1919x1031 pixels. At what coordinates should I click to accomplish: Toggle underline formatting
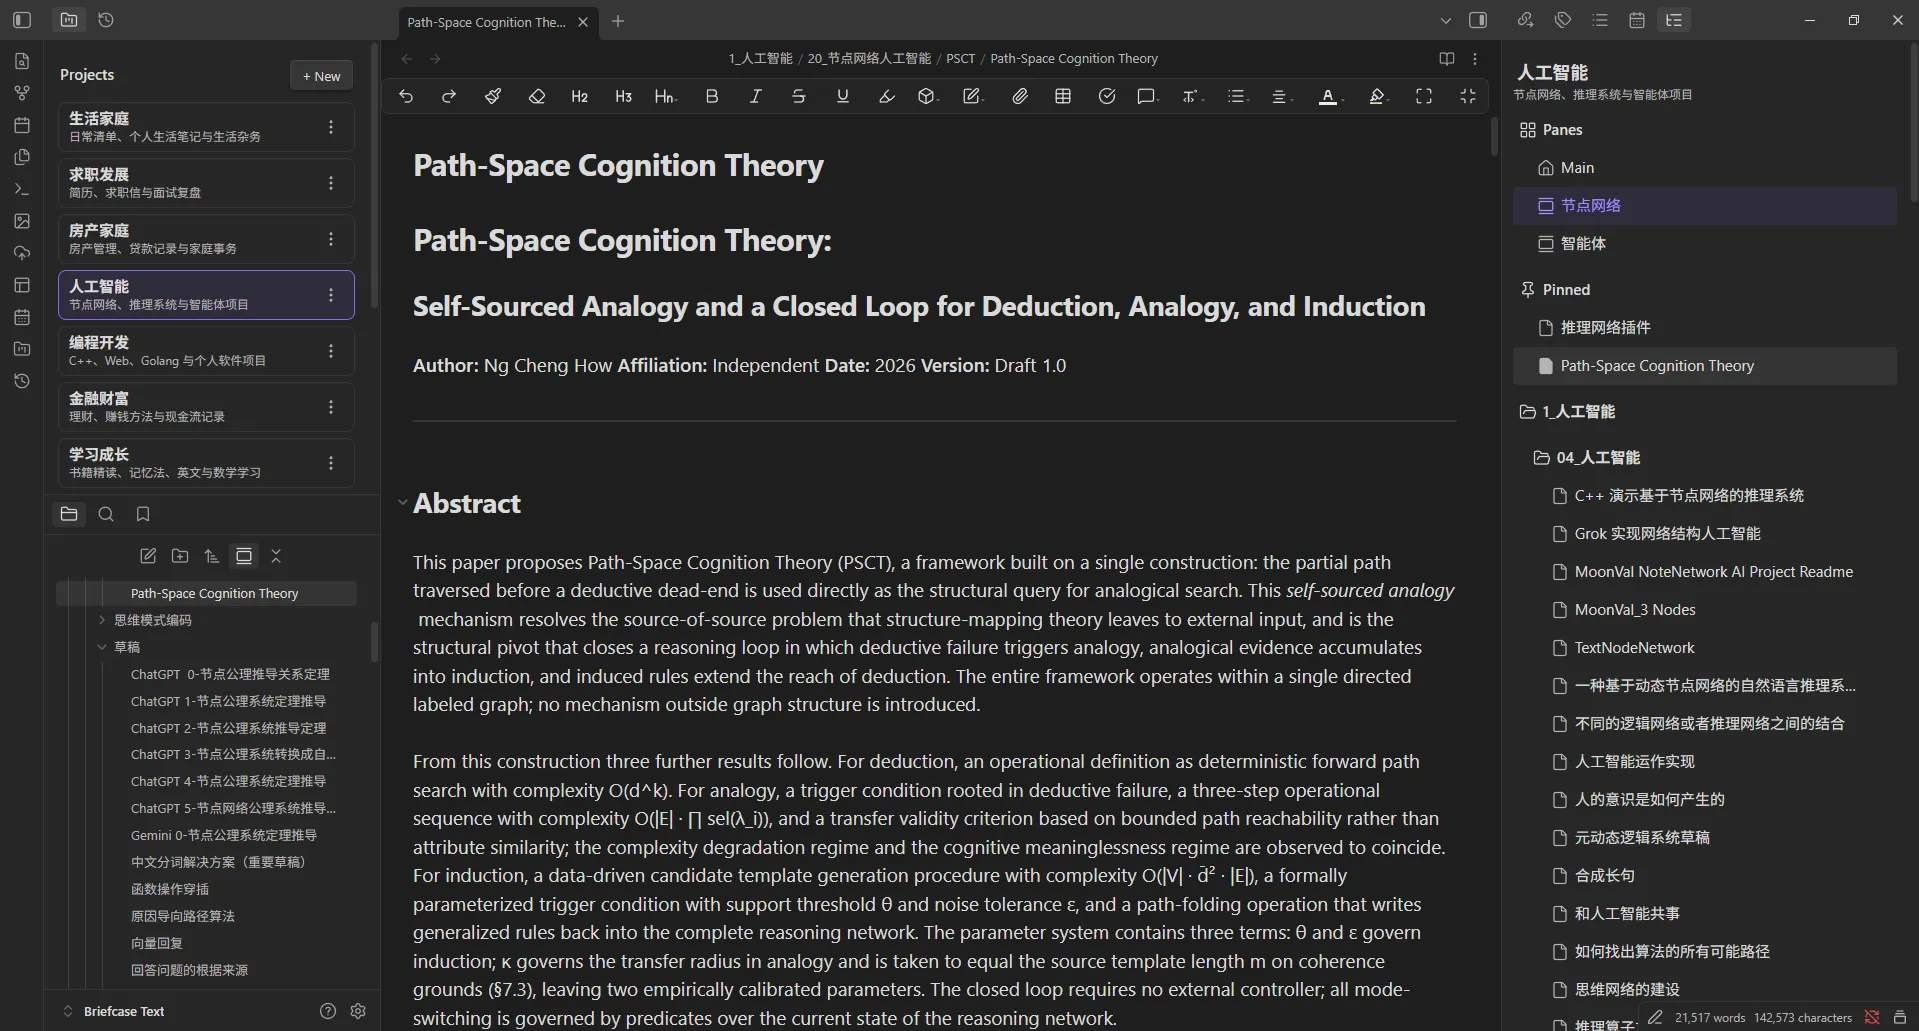coord(843,96)
